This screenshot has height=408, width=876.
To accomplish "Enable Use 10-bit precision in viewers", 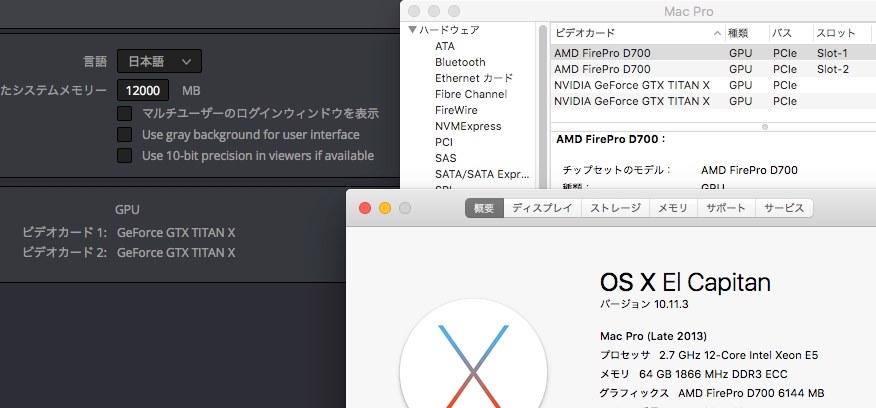I will 124,155.
